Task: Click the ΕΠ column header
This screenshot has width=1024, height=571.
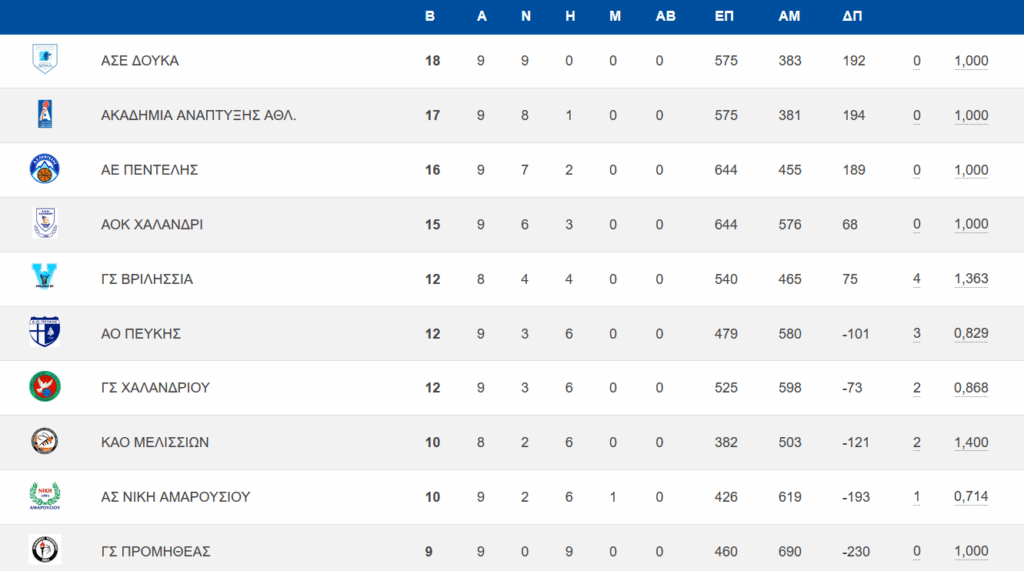Action: click(x=724, y=16)
